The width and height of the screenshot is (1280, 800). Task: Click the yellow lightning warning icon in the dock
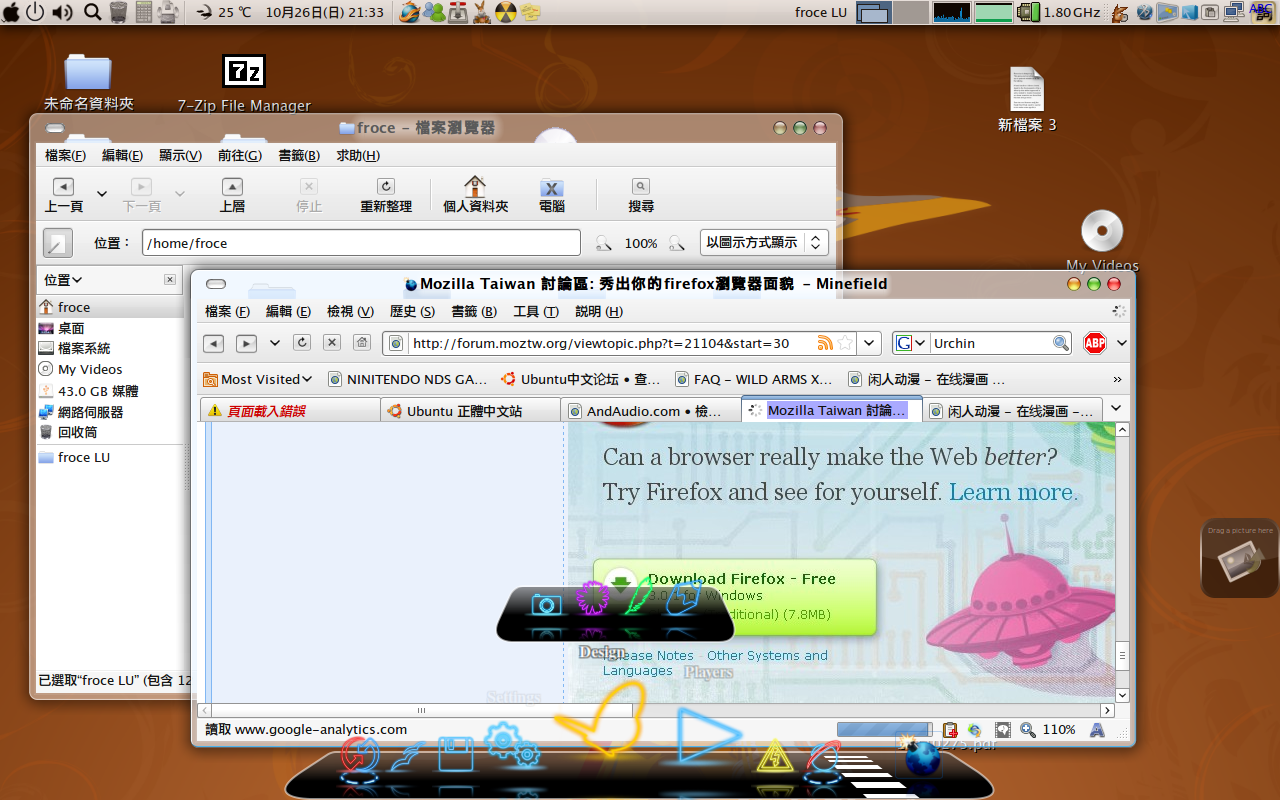774,757
